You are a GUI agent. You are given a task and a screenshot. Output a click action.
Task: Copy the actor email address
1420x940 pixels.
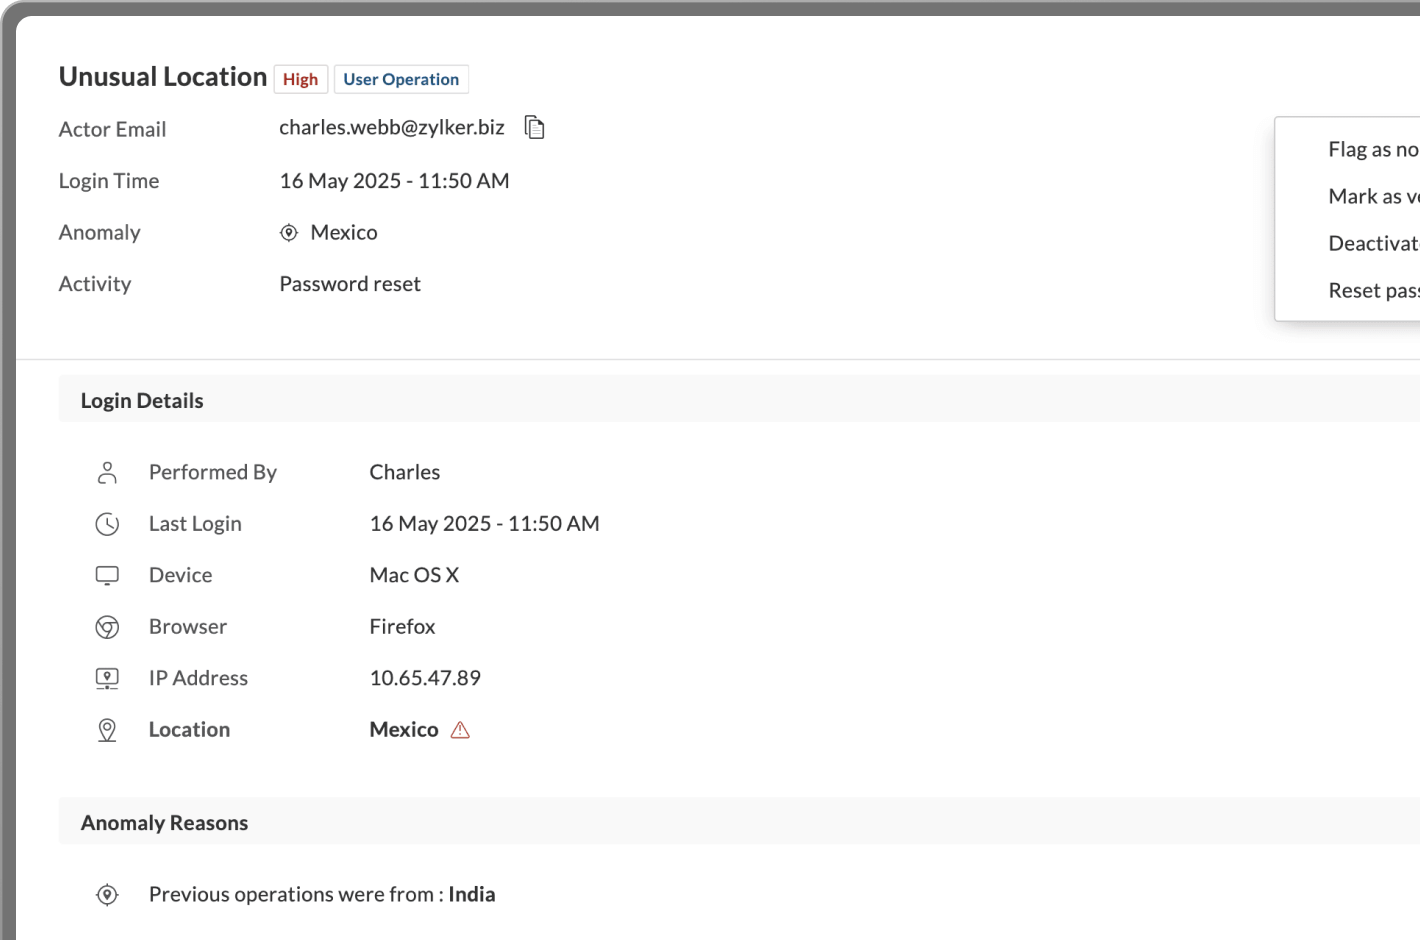coord(534,127)
